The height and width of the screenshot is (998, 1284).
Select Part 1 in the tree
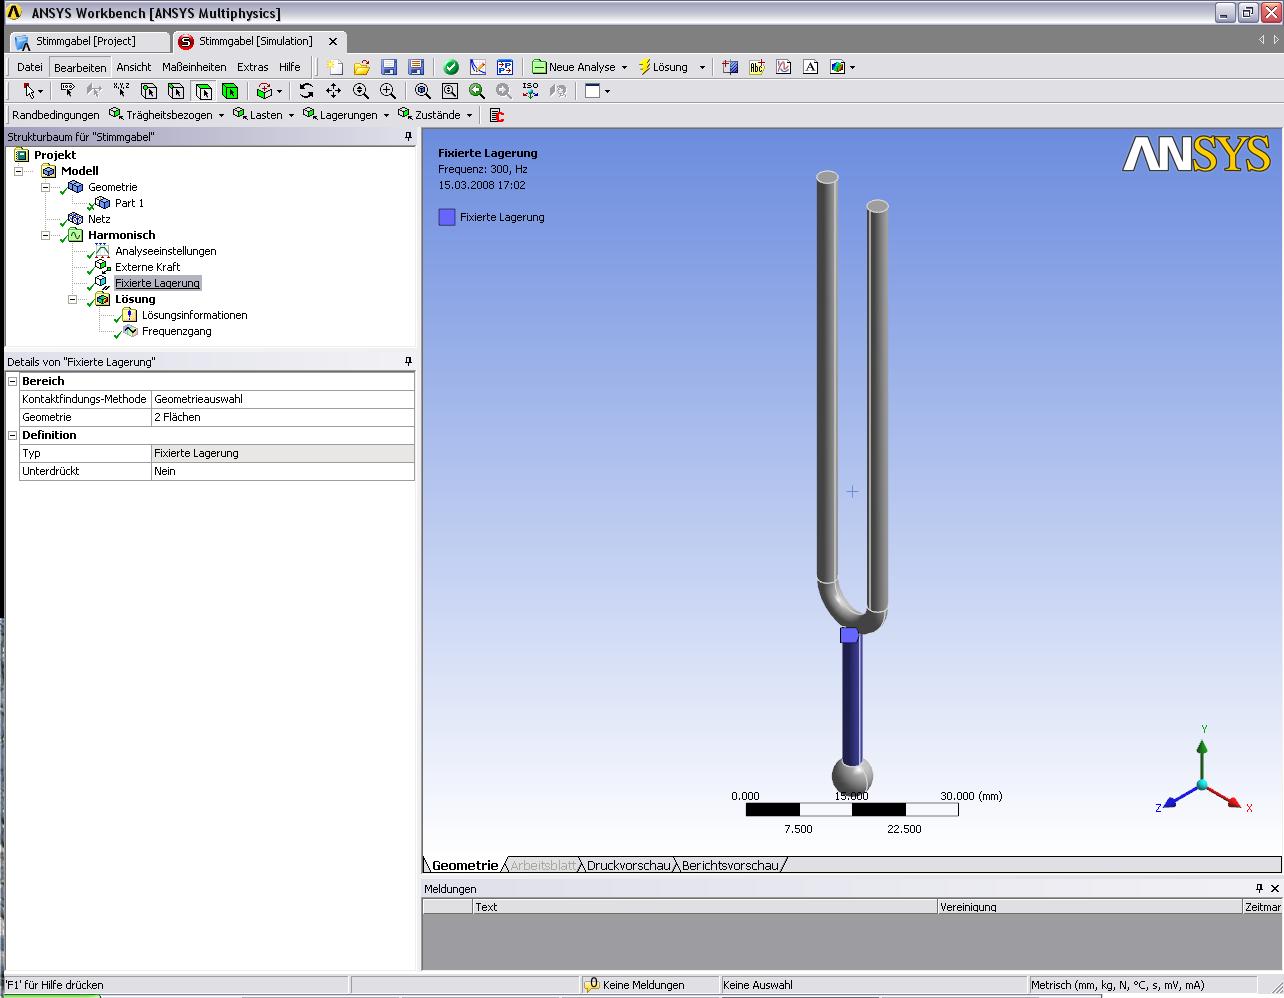point(129,203)
